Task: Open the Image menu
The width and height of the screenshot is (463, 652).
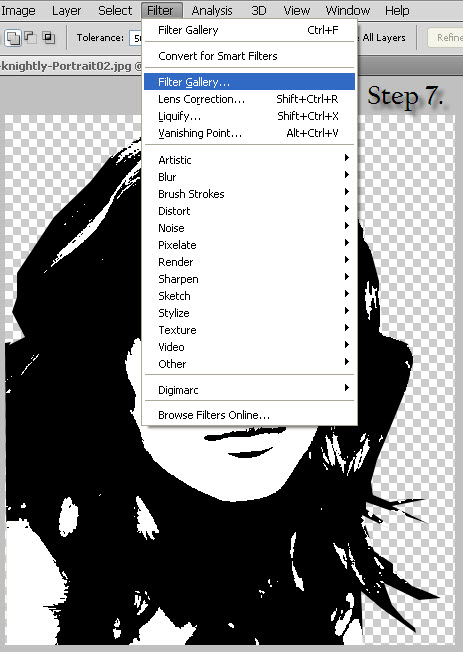Action: coord(18,10)
